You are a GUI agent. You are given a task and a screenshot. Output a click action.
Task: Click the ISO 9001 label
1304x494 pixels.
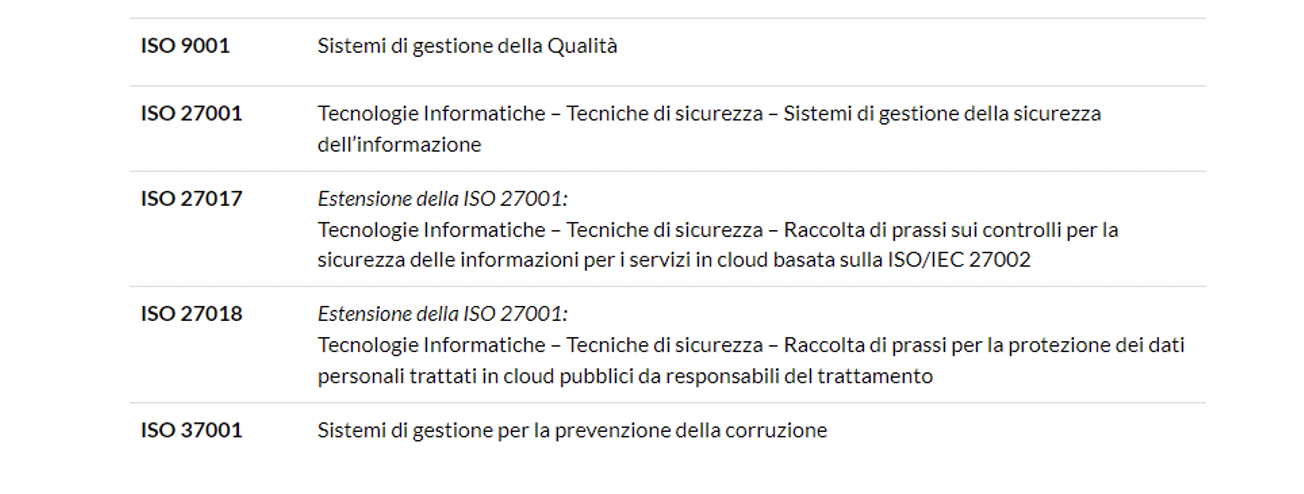pos(185,46)
